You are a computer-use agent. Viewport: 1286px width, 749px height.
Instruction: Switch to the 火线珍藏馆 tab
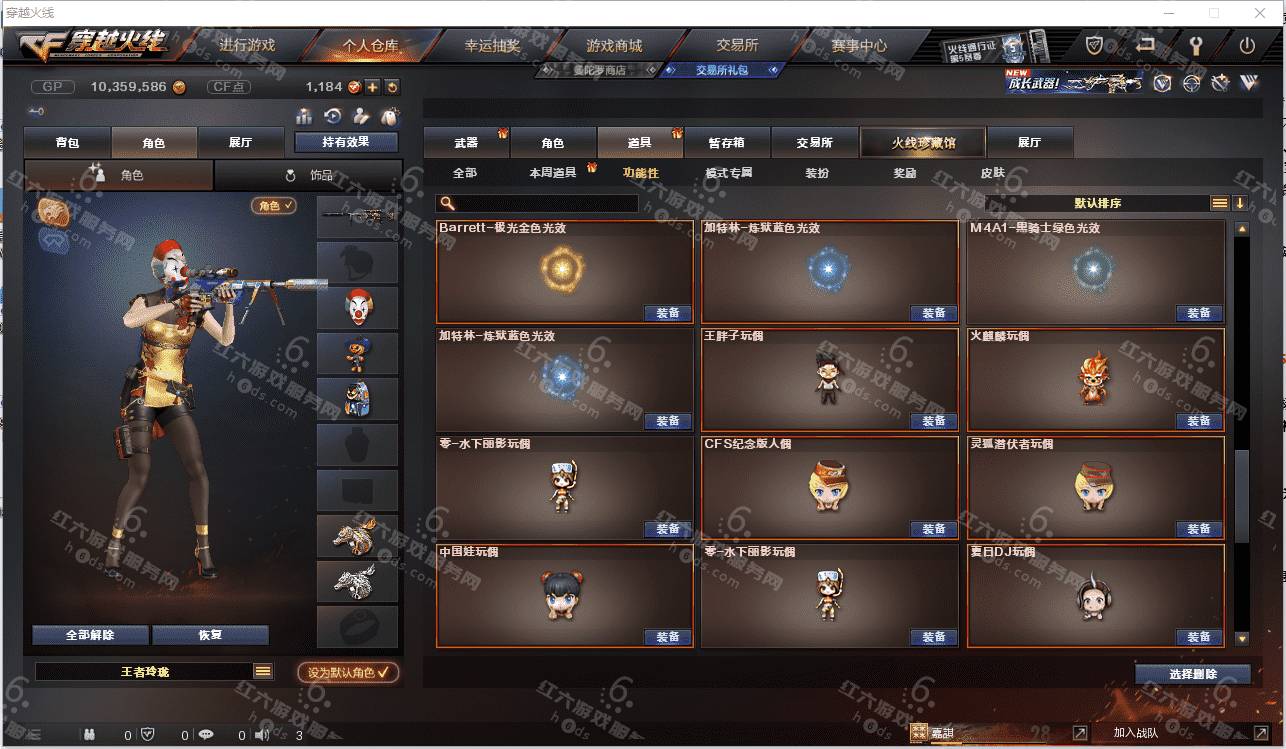[923, 142]
